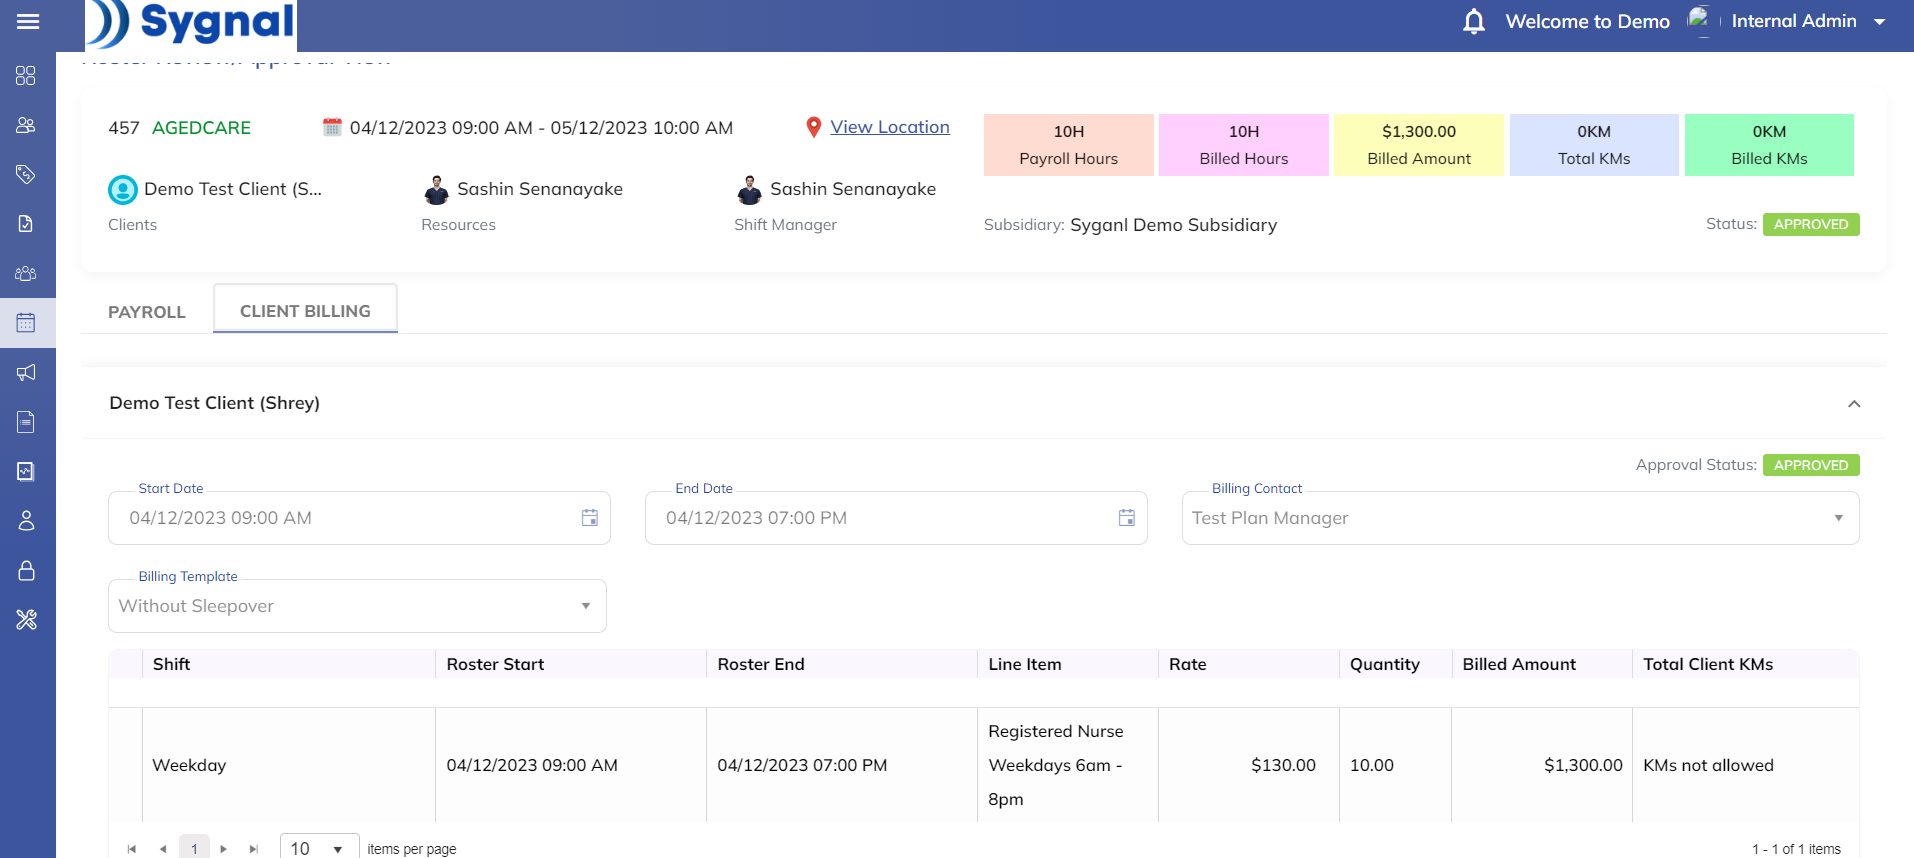Switch to the PAYROLL tab

pos(147,312)
